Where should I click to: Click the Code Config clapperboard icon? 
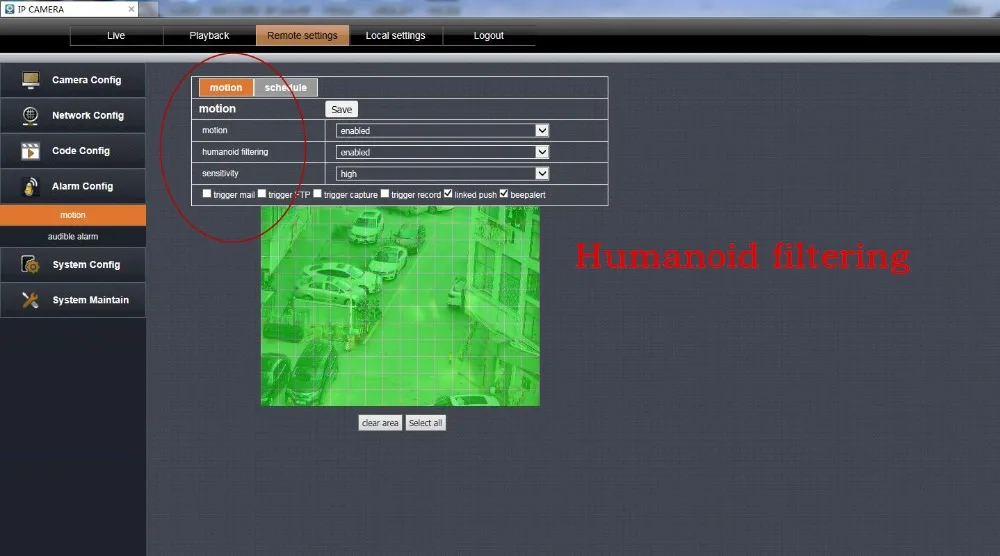click(30, 151)
